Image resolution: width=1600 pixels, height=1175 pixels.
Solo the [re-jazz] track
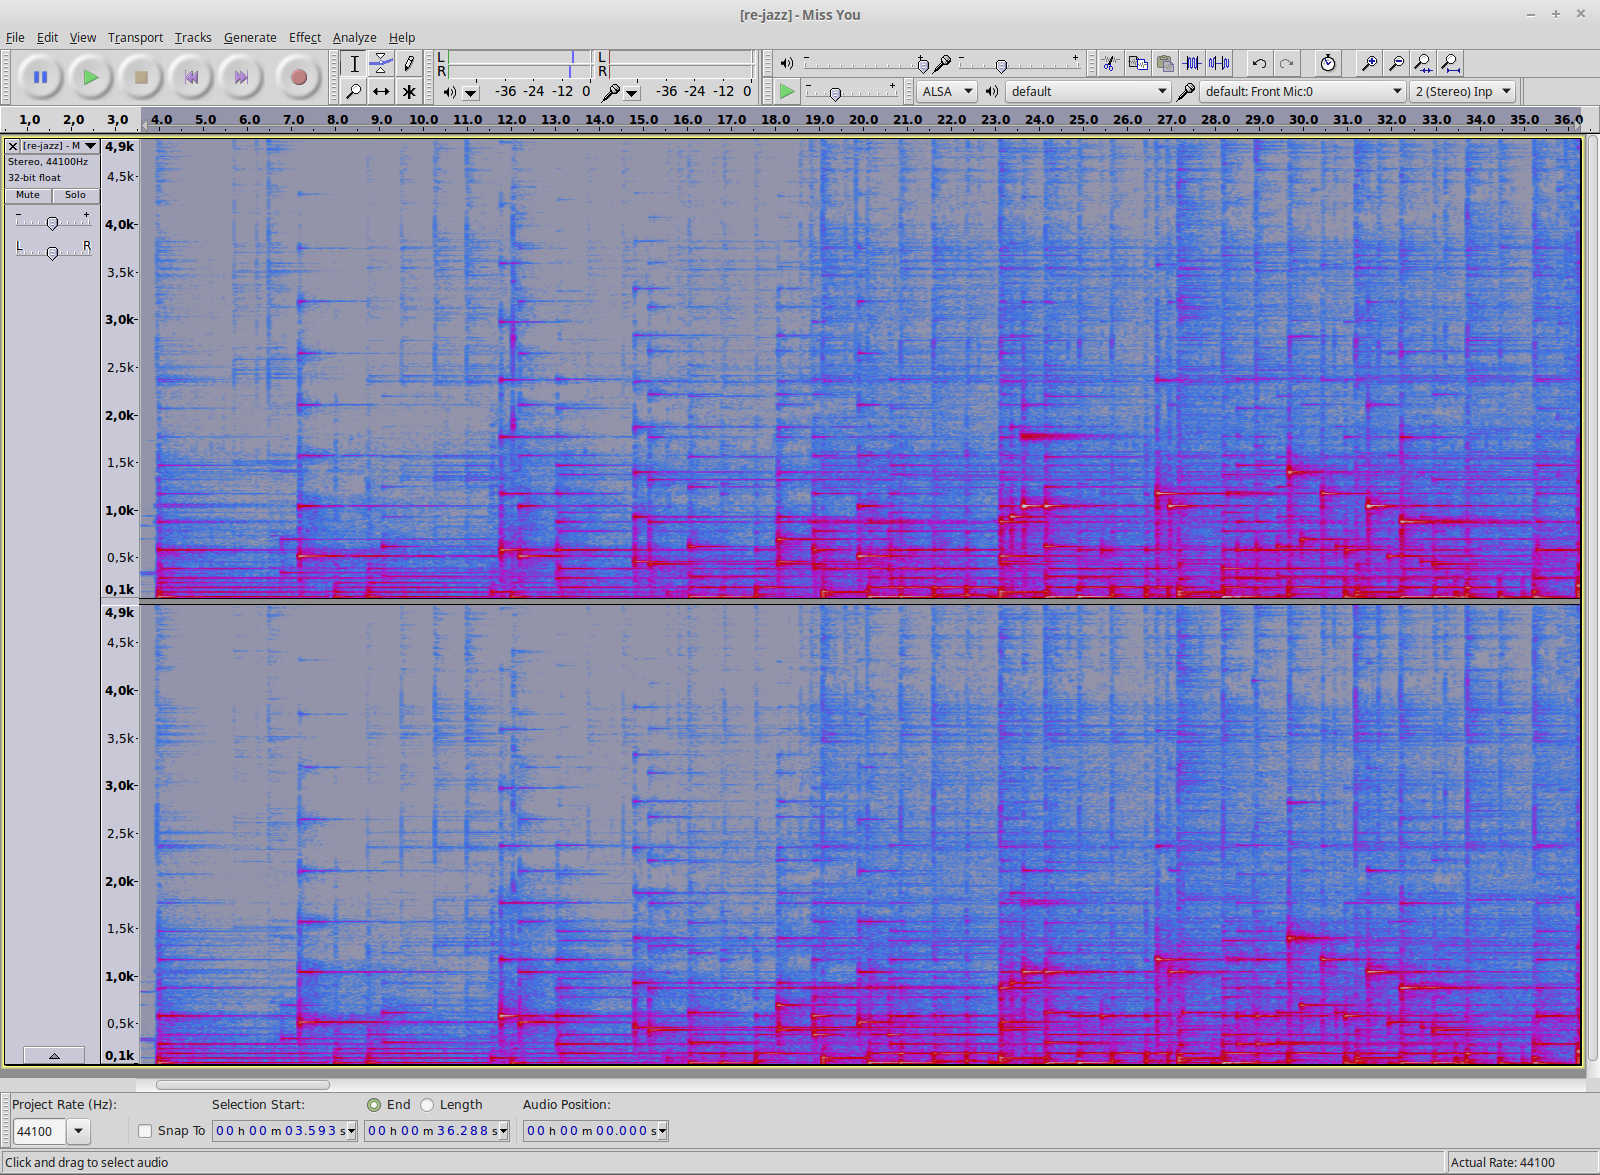coord(75,195)
